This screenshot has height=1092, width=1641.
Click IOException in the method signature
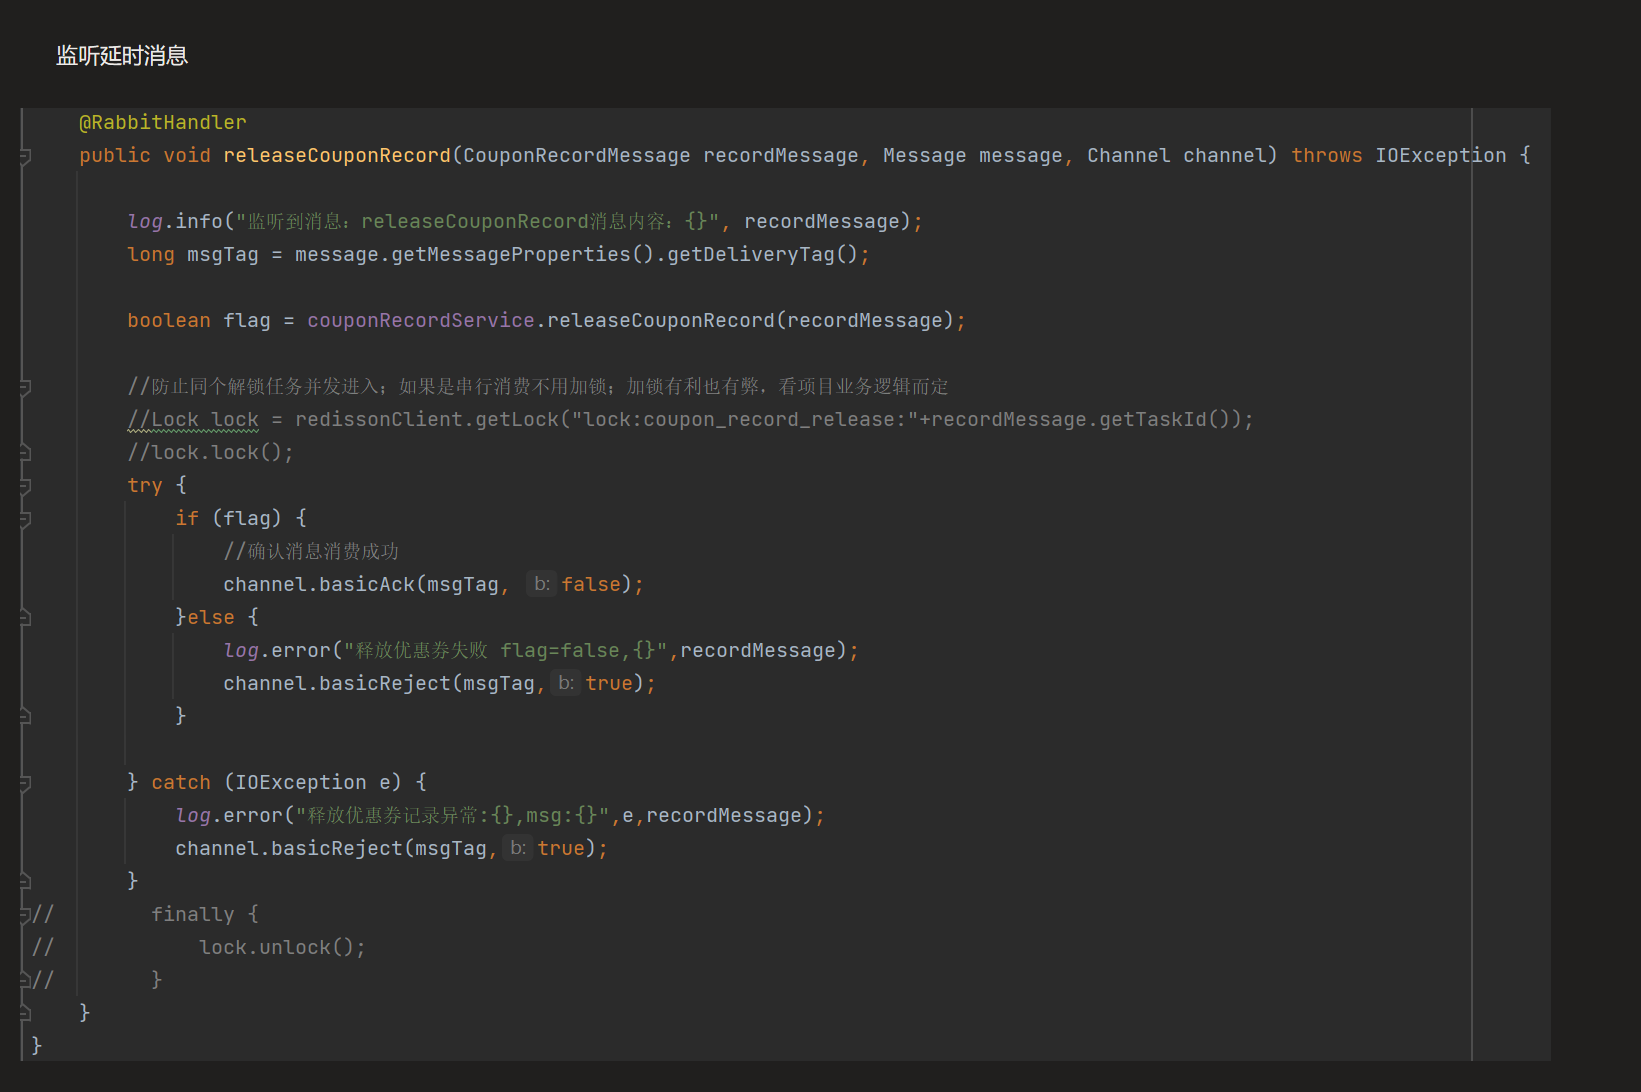pyautogui.click(x=1440, y=156)
